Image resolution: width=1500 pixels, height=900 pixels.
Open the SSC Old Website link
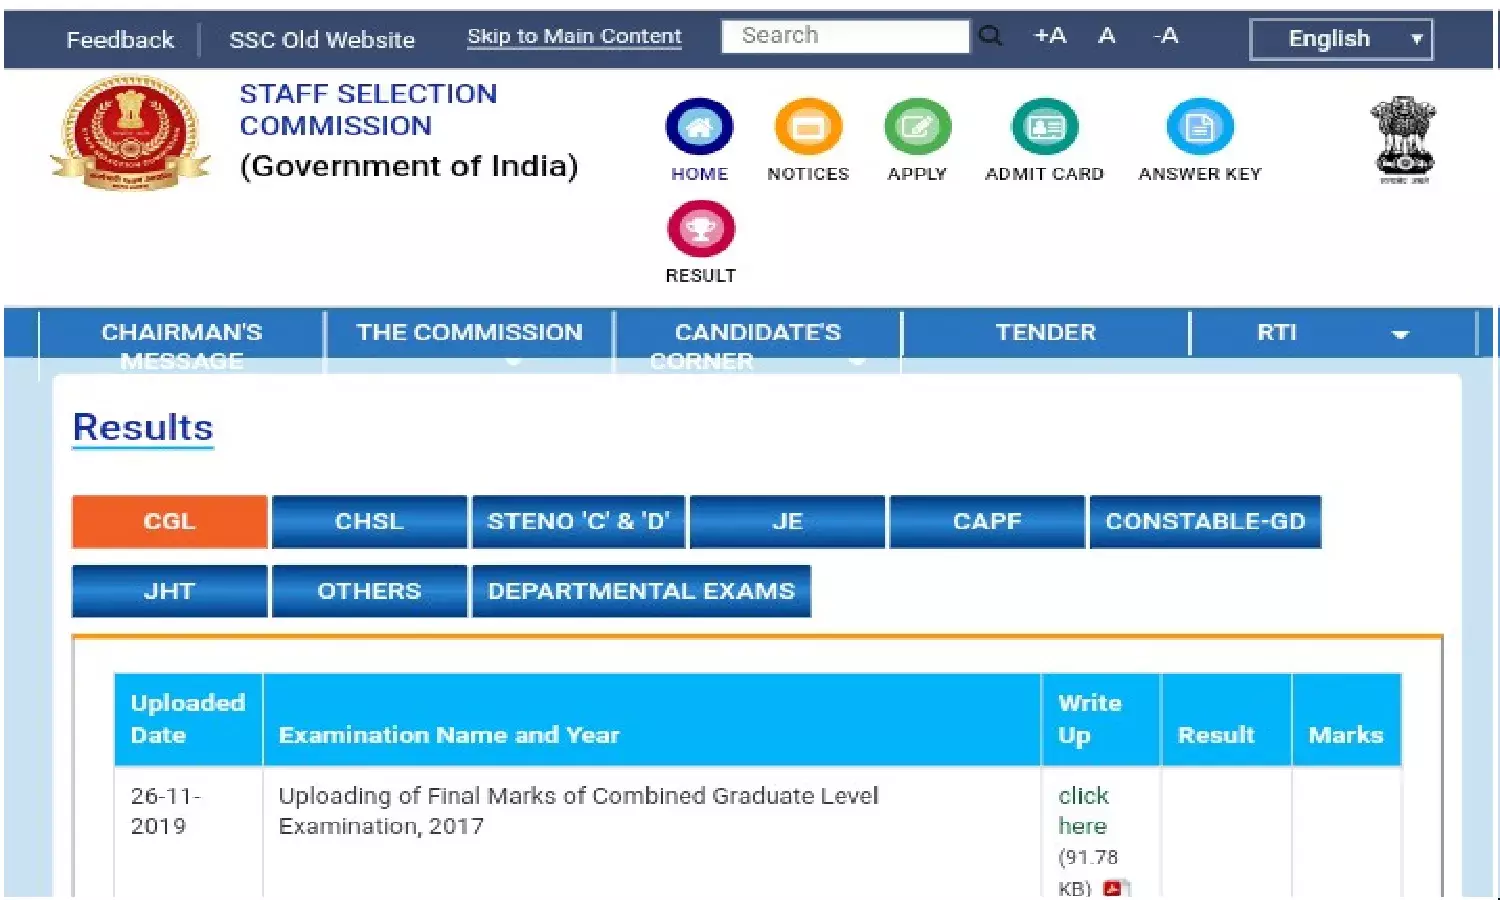pos(322,40)
